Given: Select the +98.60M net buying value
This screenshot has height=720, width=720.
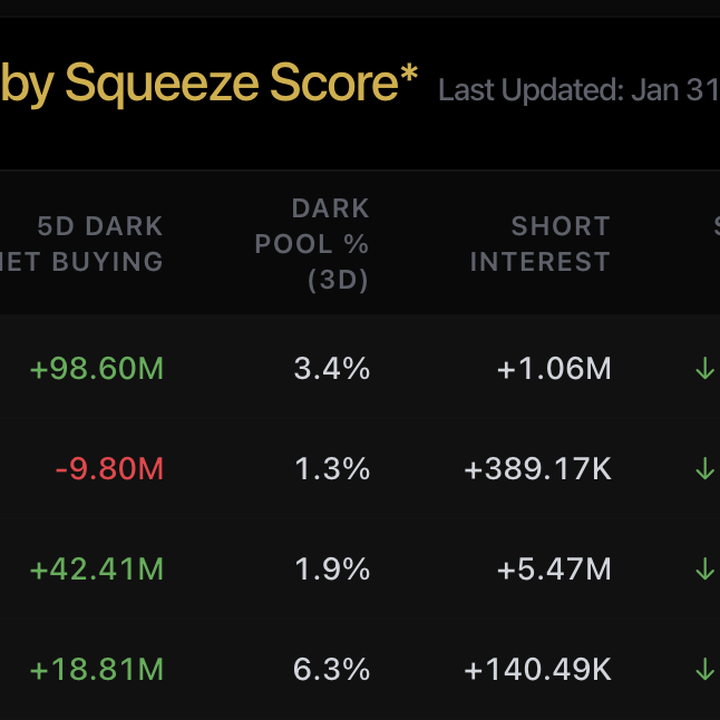Looking at the screenshot, I should pos(97,369).
